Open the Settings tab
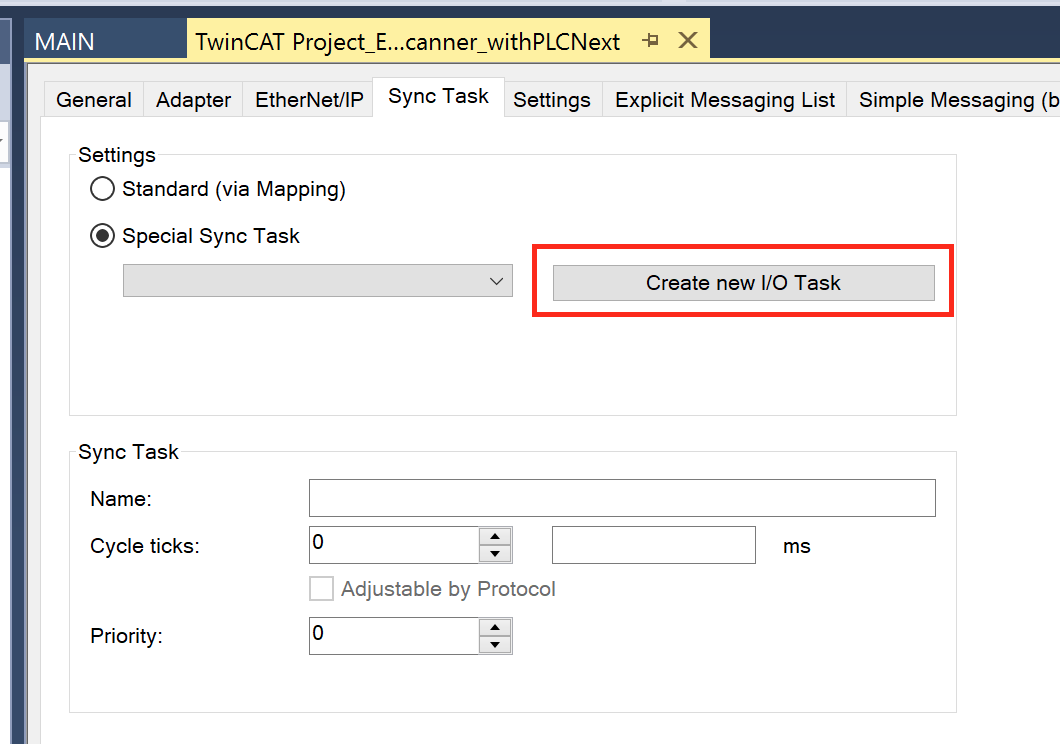Viewport: 1060px width, 744px height. point(552,100)
